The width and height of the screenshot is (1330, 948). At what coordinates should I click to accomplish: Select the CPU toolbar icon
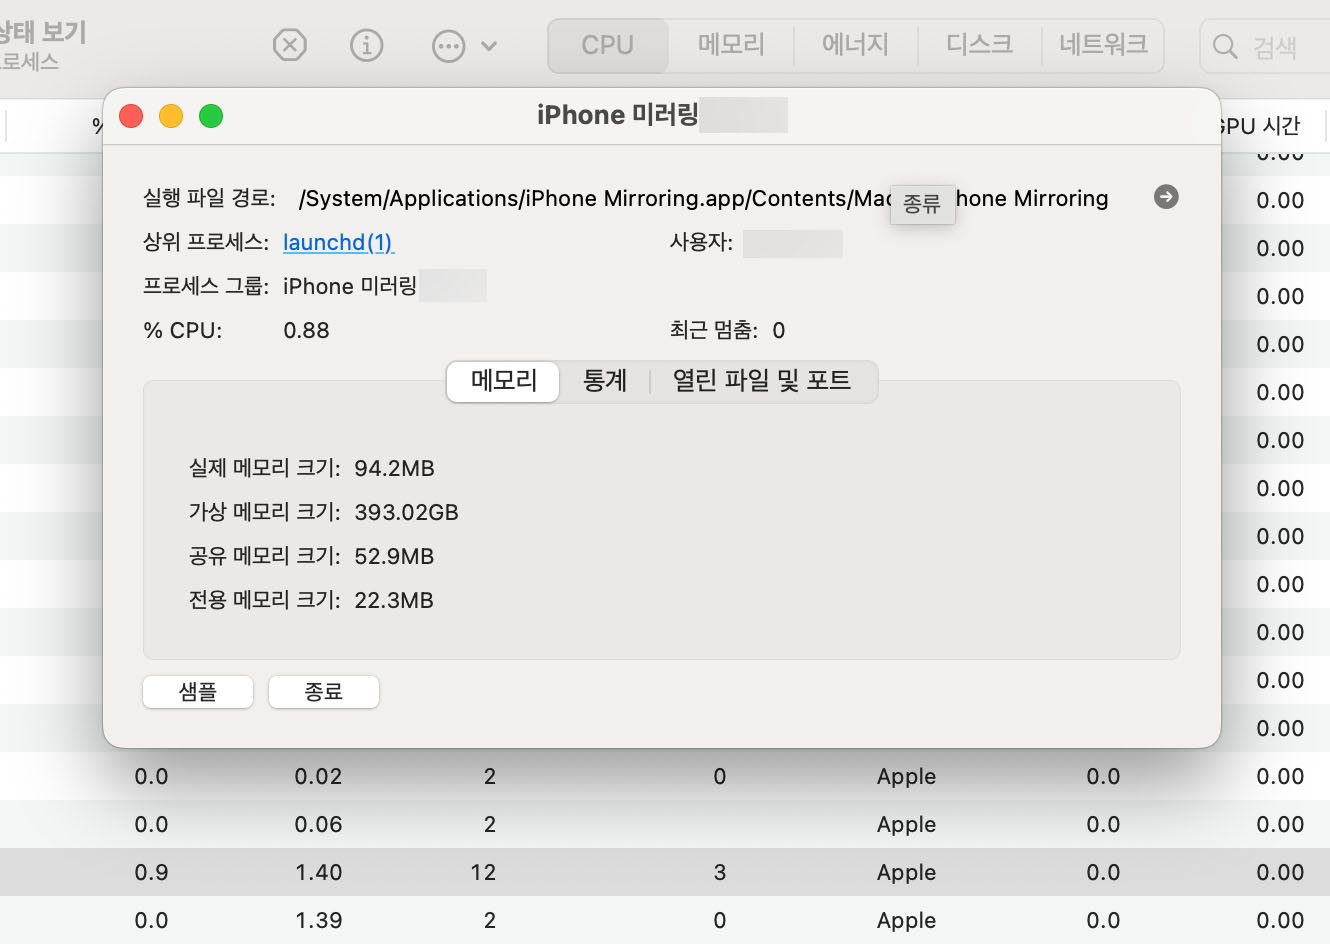click(607, 45)
